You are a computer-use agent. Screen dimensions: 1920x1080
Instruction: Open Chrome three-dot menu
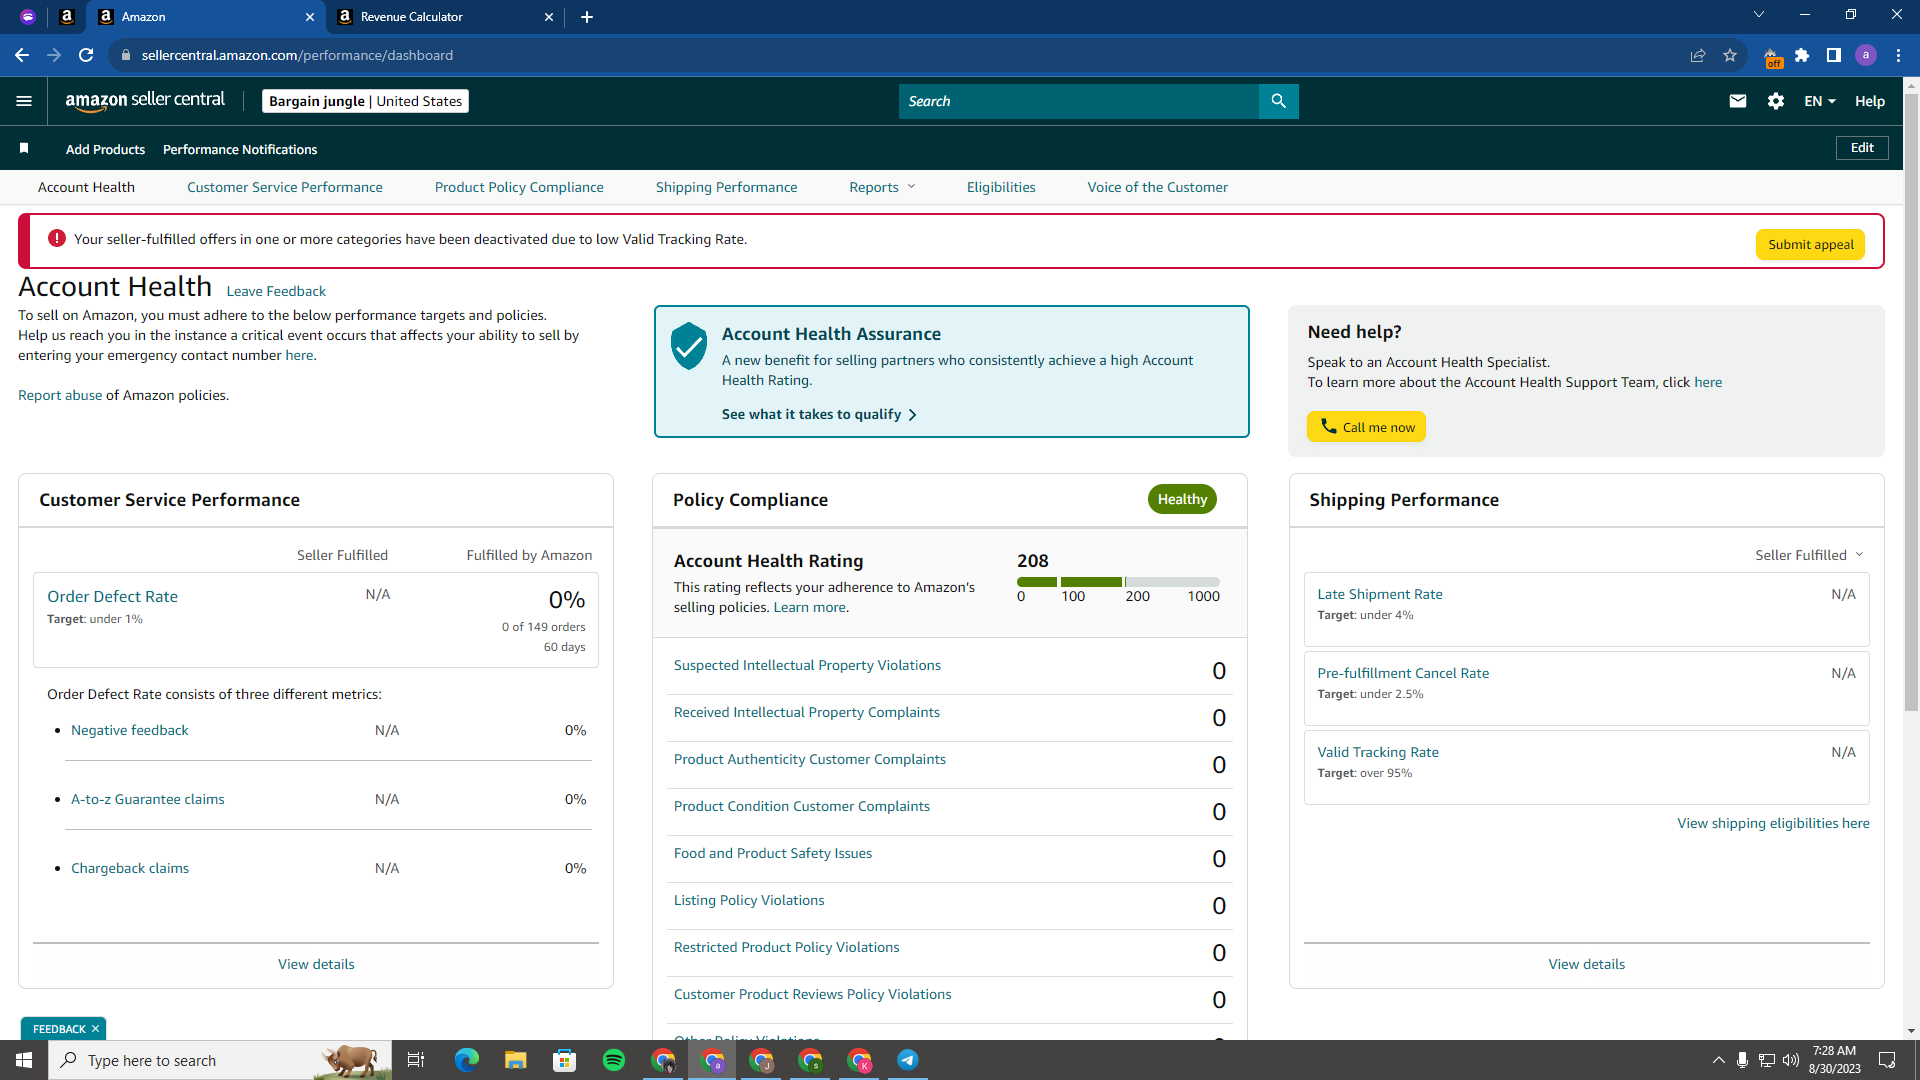click(x=1898, y=55)
